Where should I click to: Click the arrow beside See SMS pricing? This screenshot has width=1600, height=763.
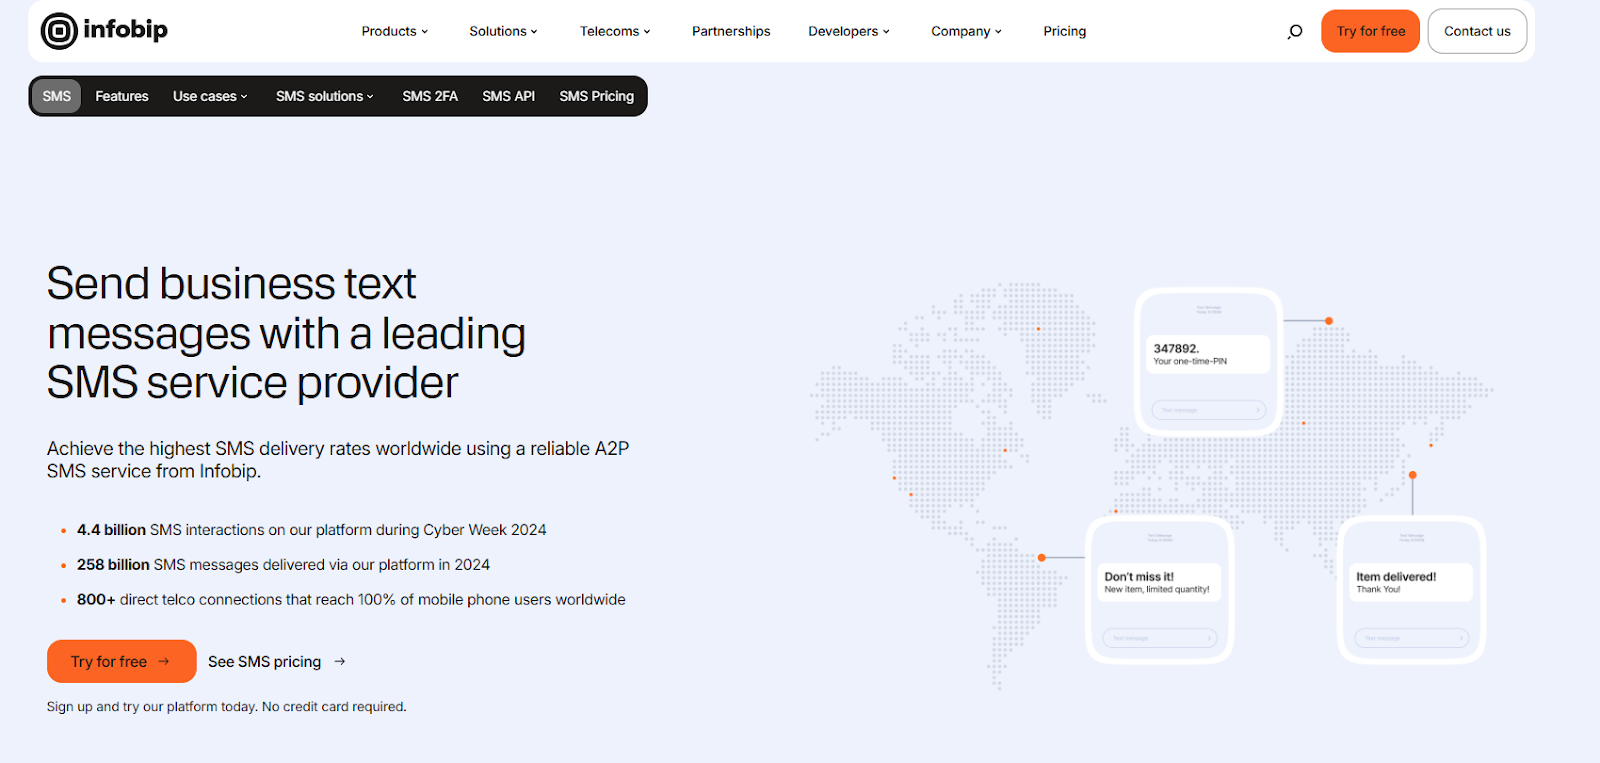pos(340,661)
